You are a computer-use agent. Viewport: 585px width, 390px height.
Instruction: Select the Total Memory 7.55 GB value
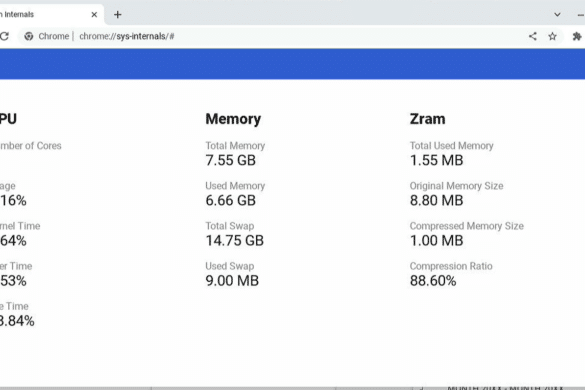(x=231, y=160)
